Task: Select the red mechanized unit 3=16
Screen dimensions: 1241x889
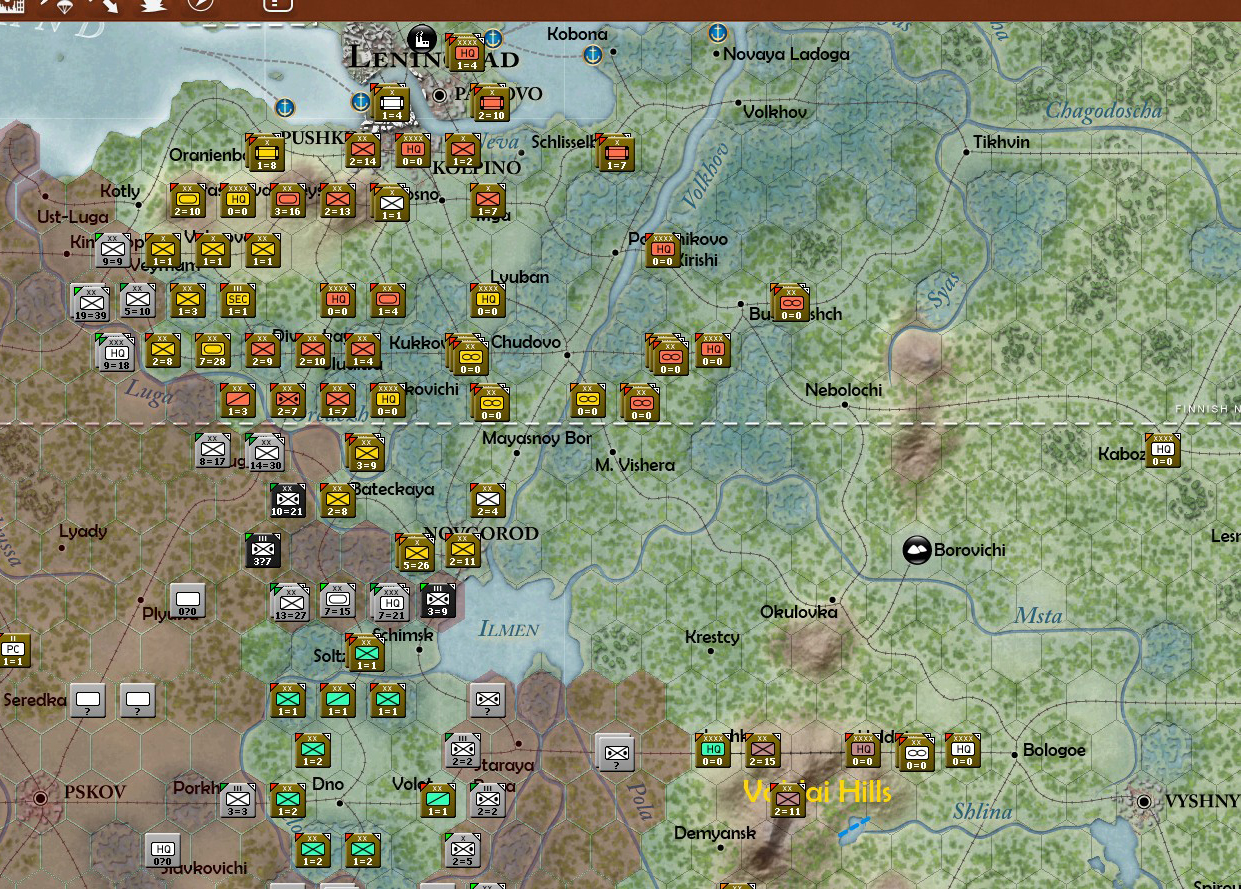Action: coord(287,200)
